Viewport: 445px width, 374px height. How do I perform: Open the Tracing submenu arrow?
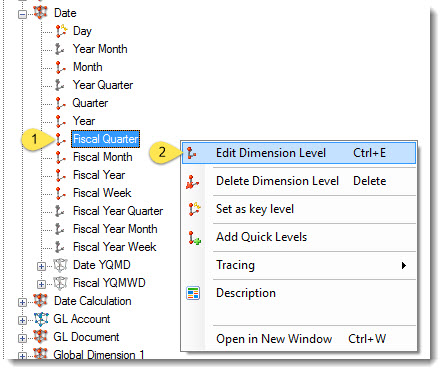pyautogui.click(x=404, y=266)
